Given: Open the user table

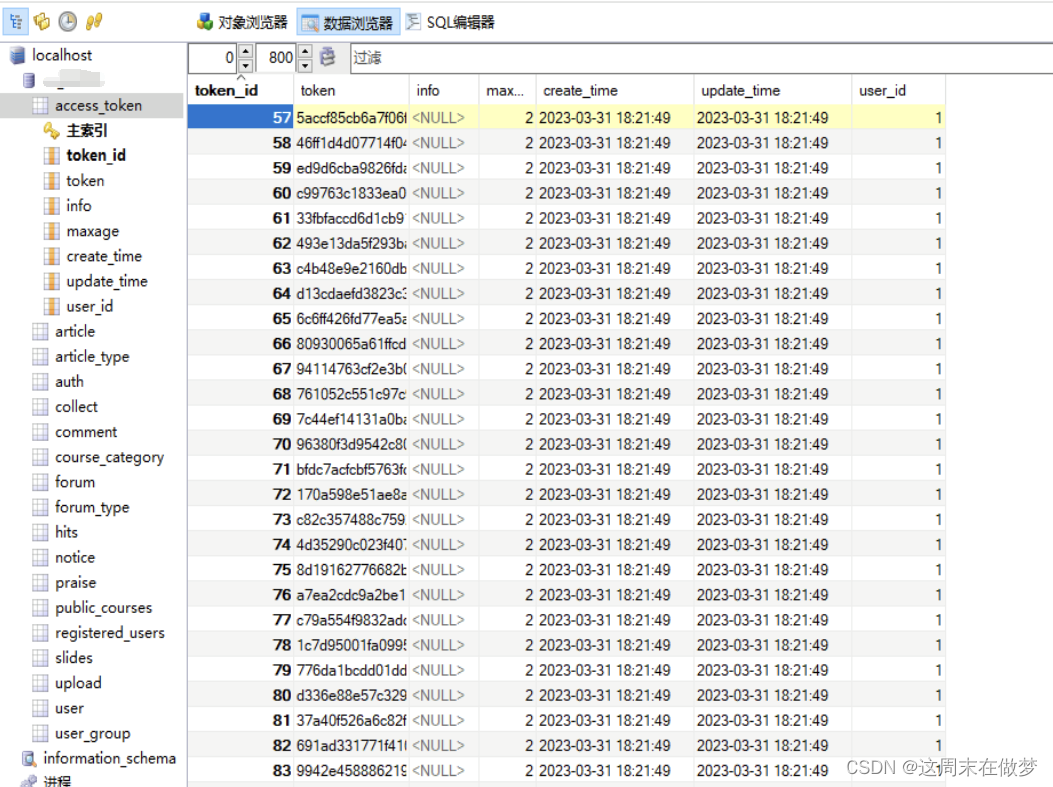Looking at the screenshot, I should tap(69, 708).
